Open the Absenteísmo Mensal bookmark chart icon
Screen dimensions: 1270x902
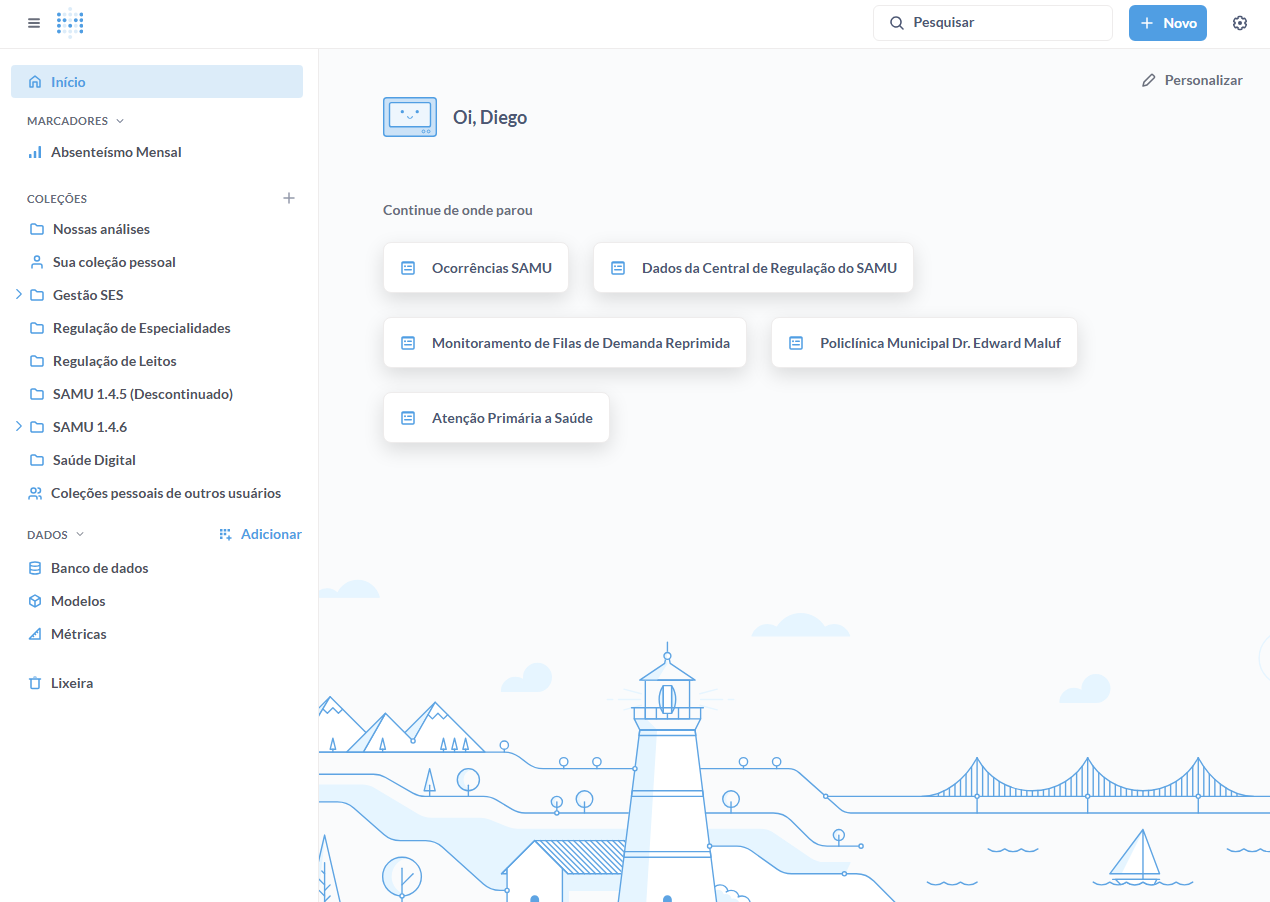coord(35,153)
